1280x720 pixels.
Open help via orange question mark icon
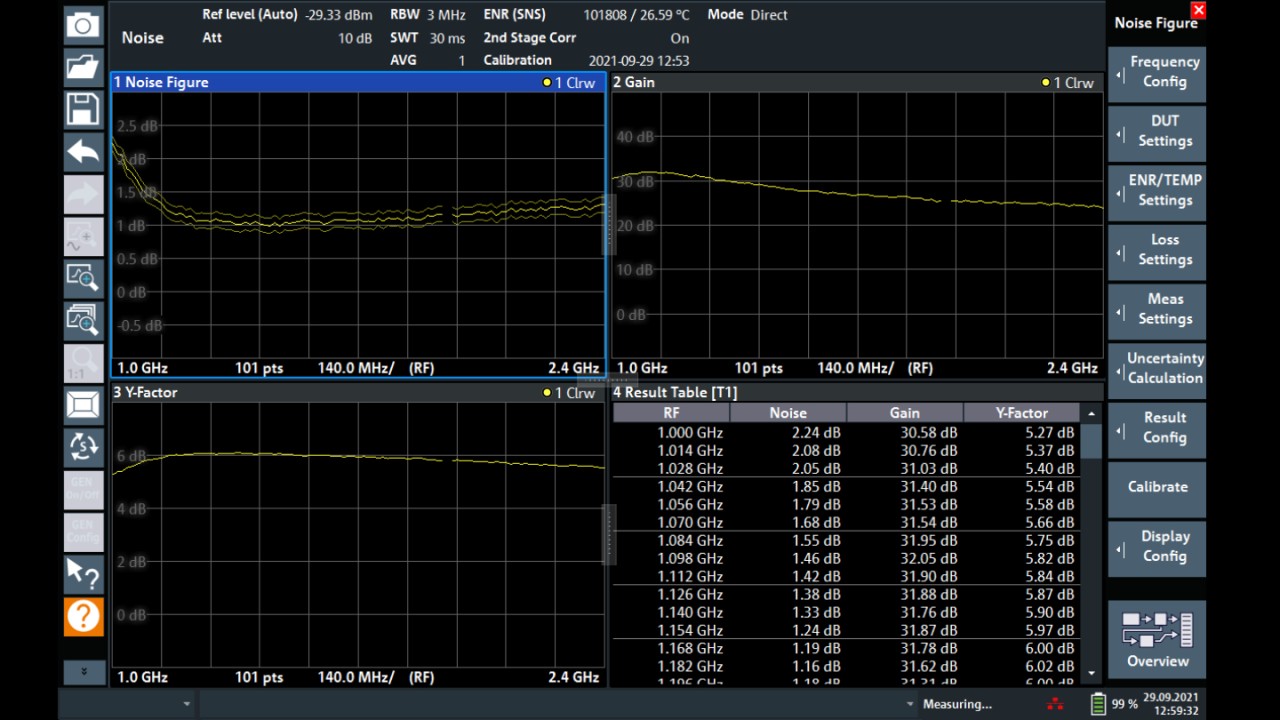[x=83, y=616]
